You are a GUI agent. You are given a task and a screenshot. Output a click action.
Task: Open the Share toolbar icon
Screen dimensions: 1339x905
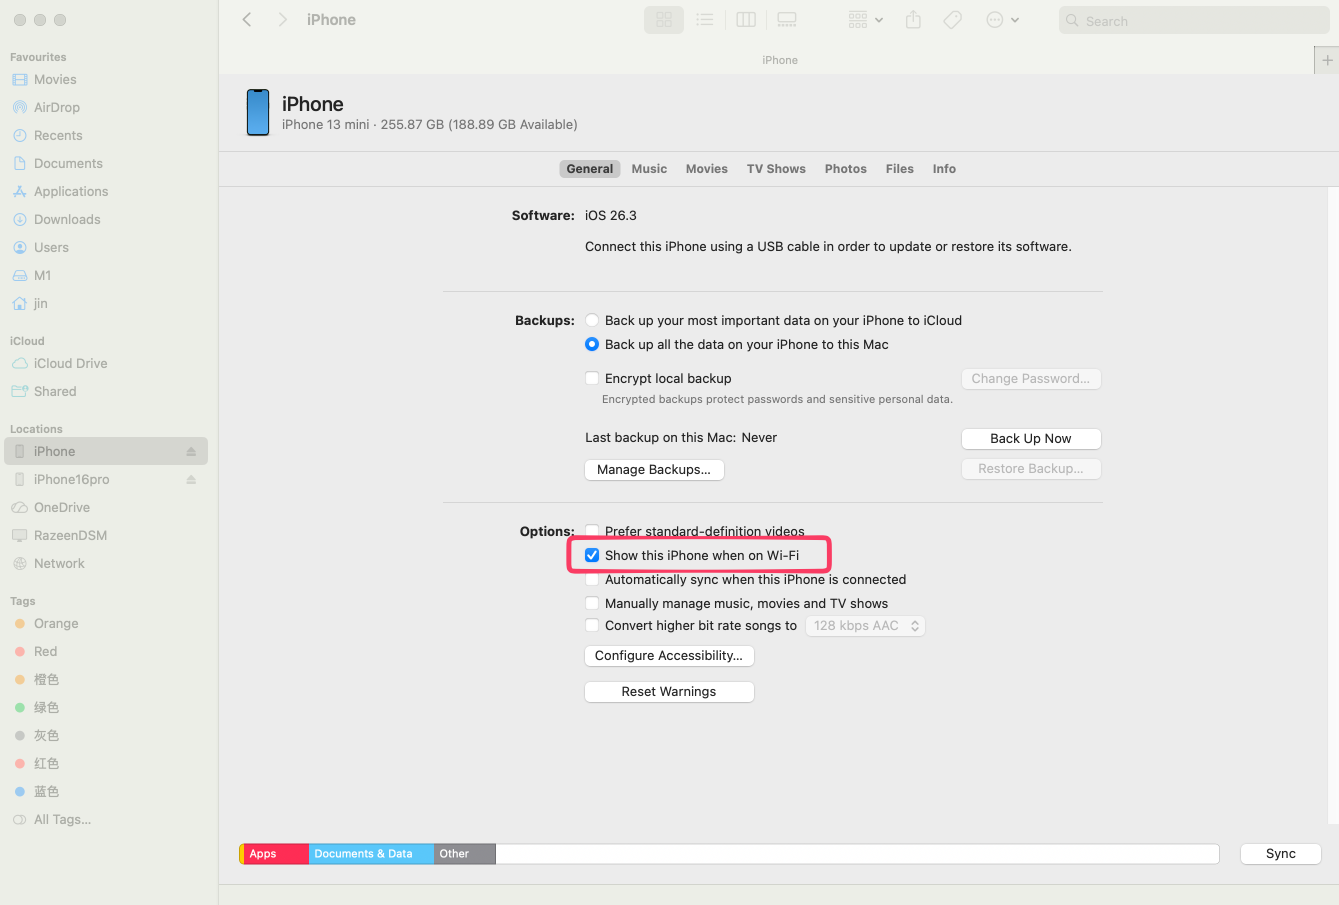click(913, 20)
